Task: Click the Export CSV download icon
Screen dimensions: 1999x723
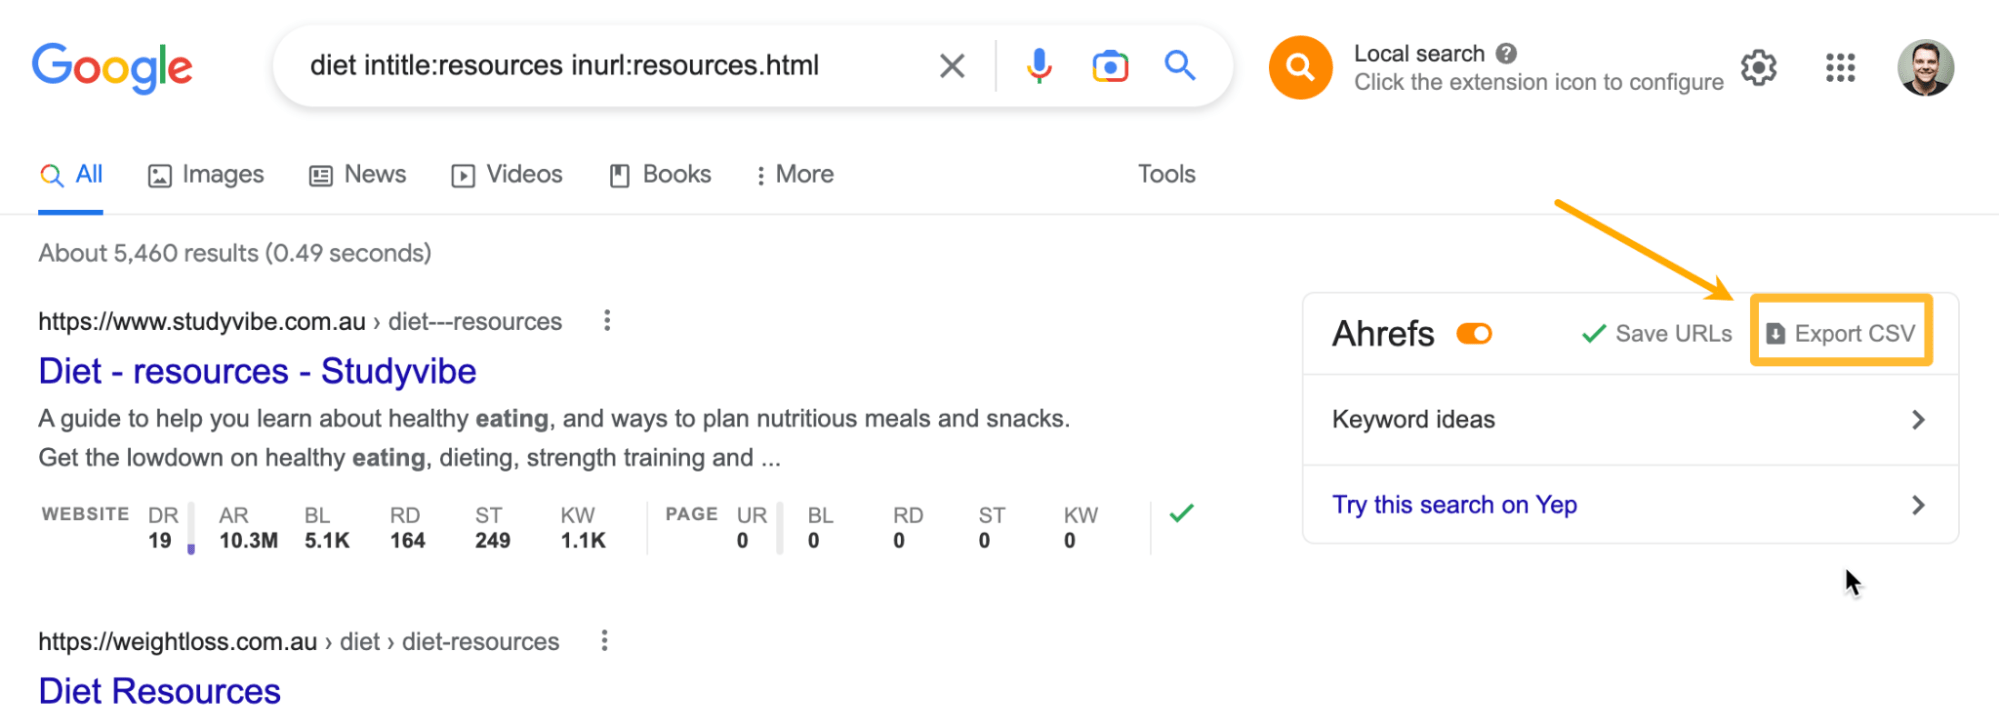Action: [1777, 333]
